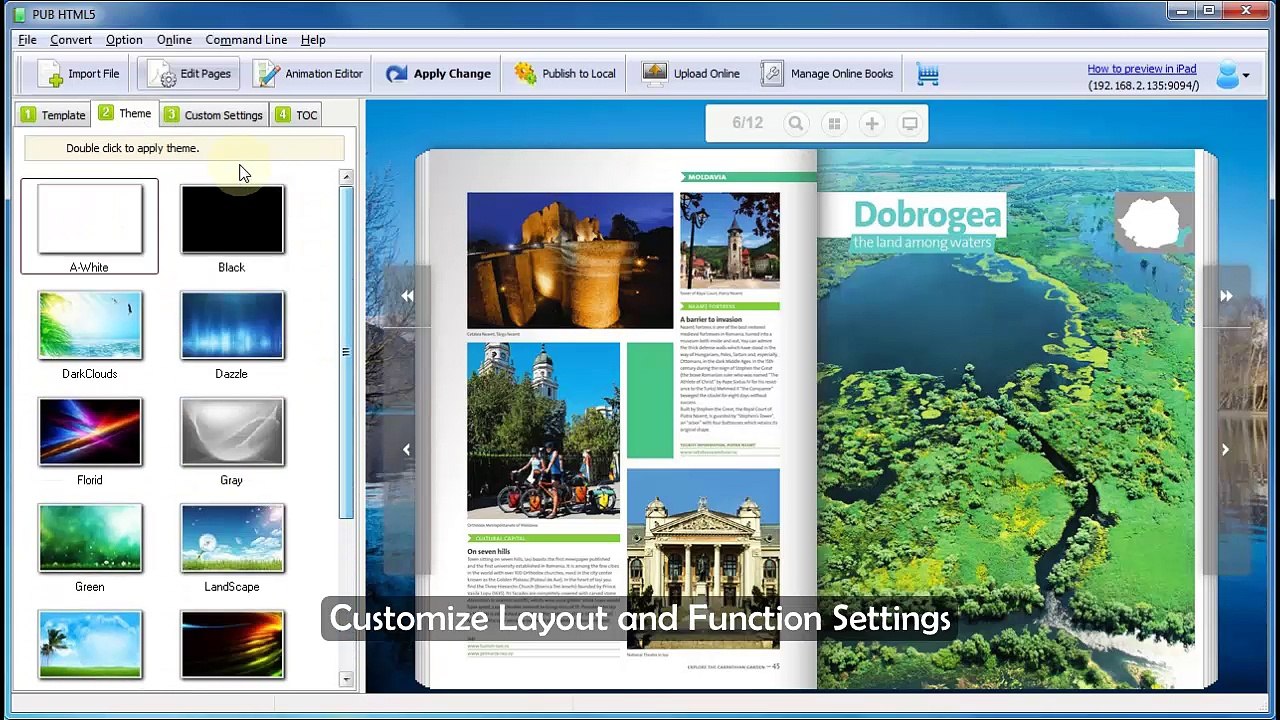Click the Import File toolbar button
Screen dimensions: 1280x720
pyautogui.click(x=78, y=74)
